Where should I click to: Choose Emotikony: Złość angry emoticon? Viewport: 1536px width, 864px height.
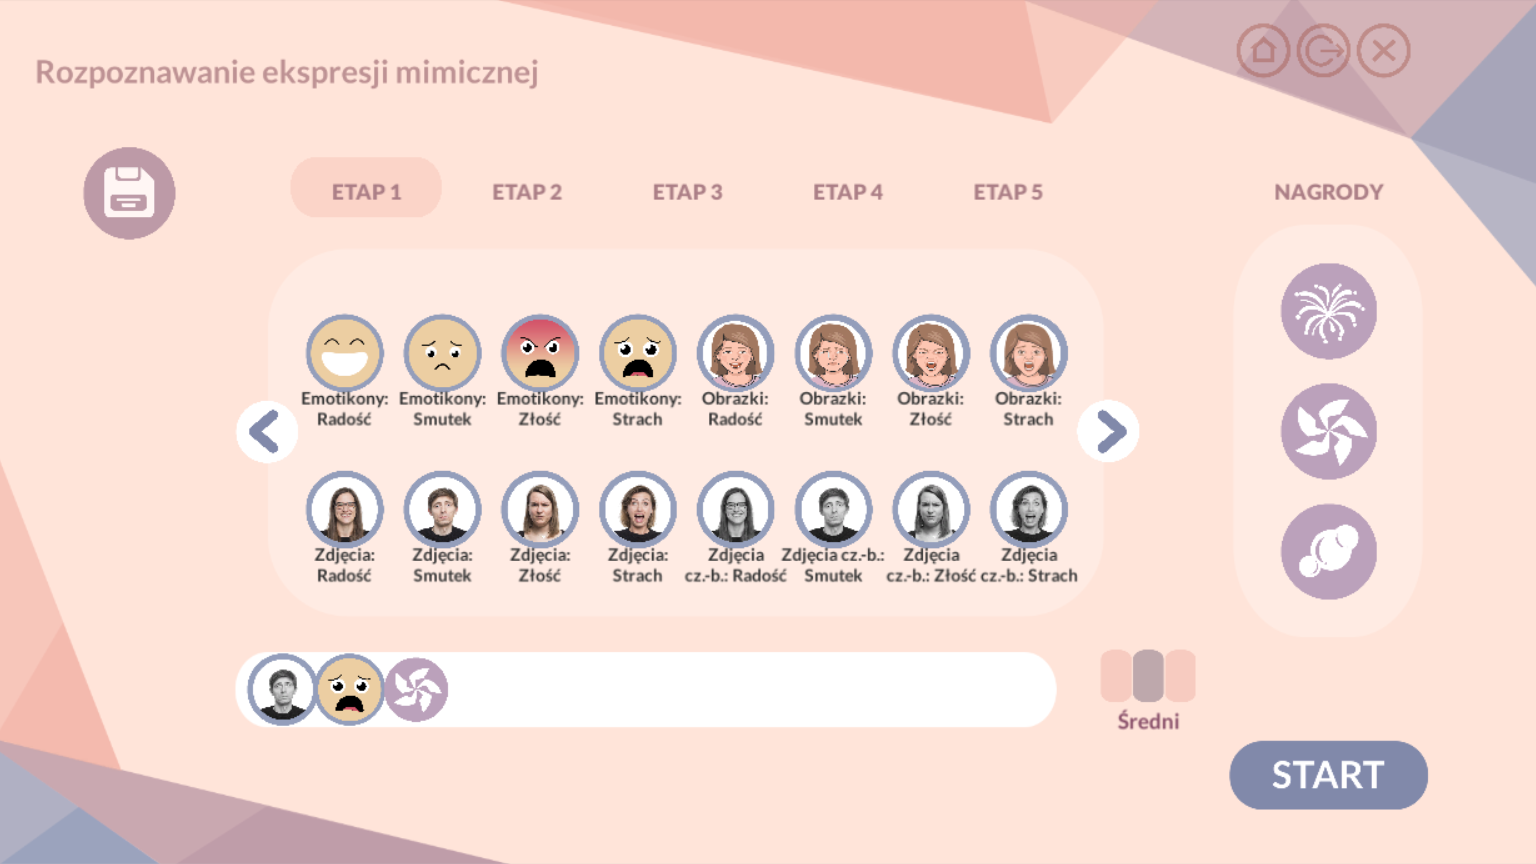point(540,354)
